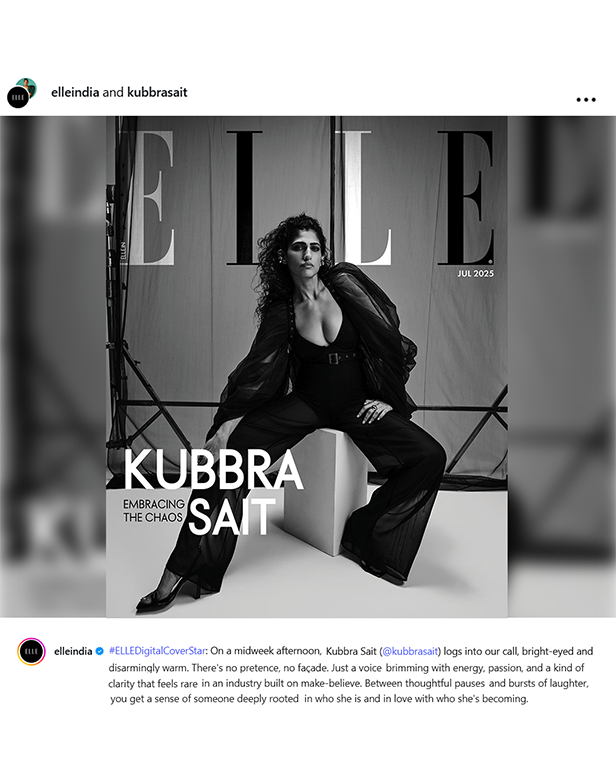The image size is (616, 770).
Task: Click the KUBBRA SAIT title on the cover
Action: point(214,491)
